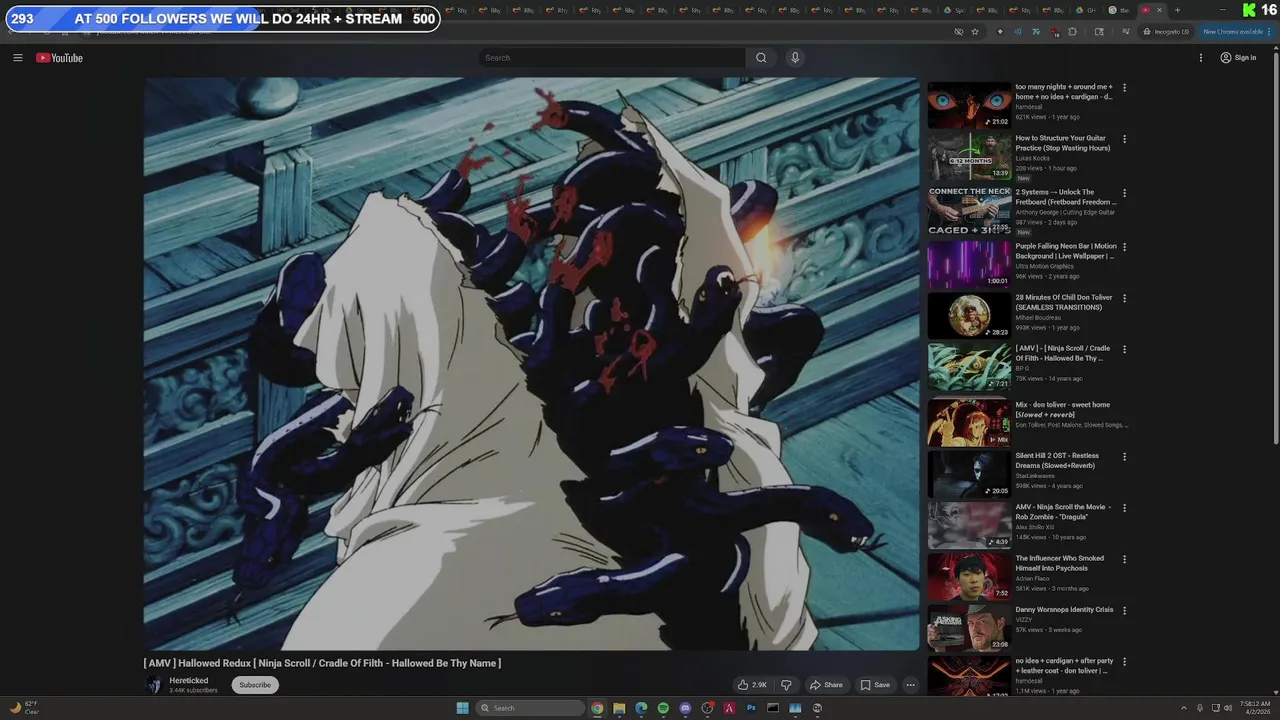Open more actions ellipsis below video
This screenshot has width=1280, height=720.
tap(910, 685)
